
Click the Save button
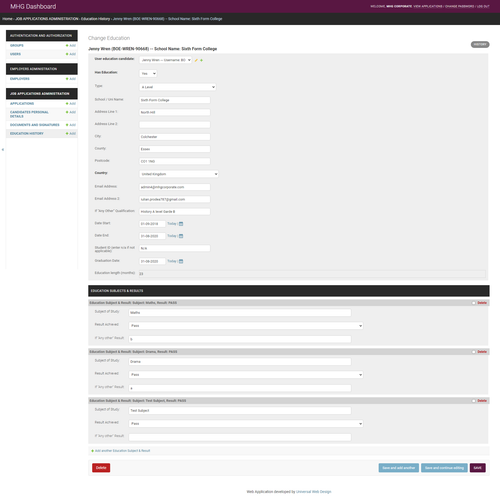click(478, 468)
